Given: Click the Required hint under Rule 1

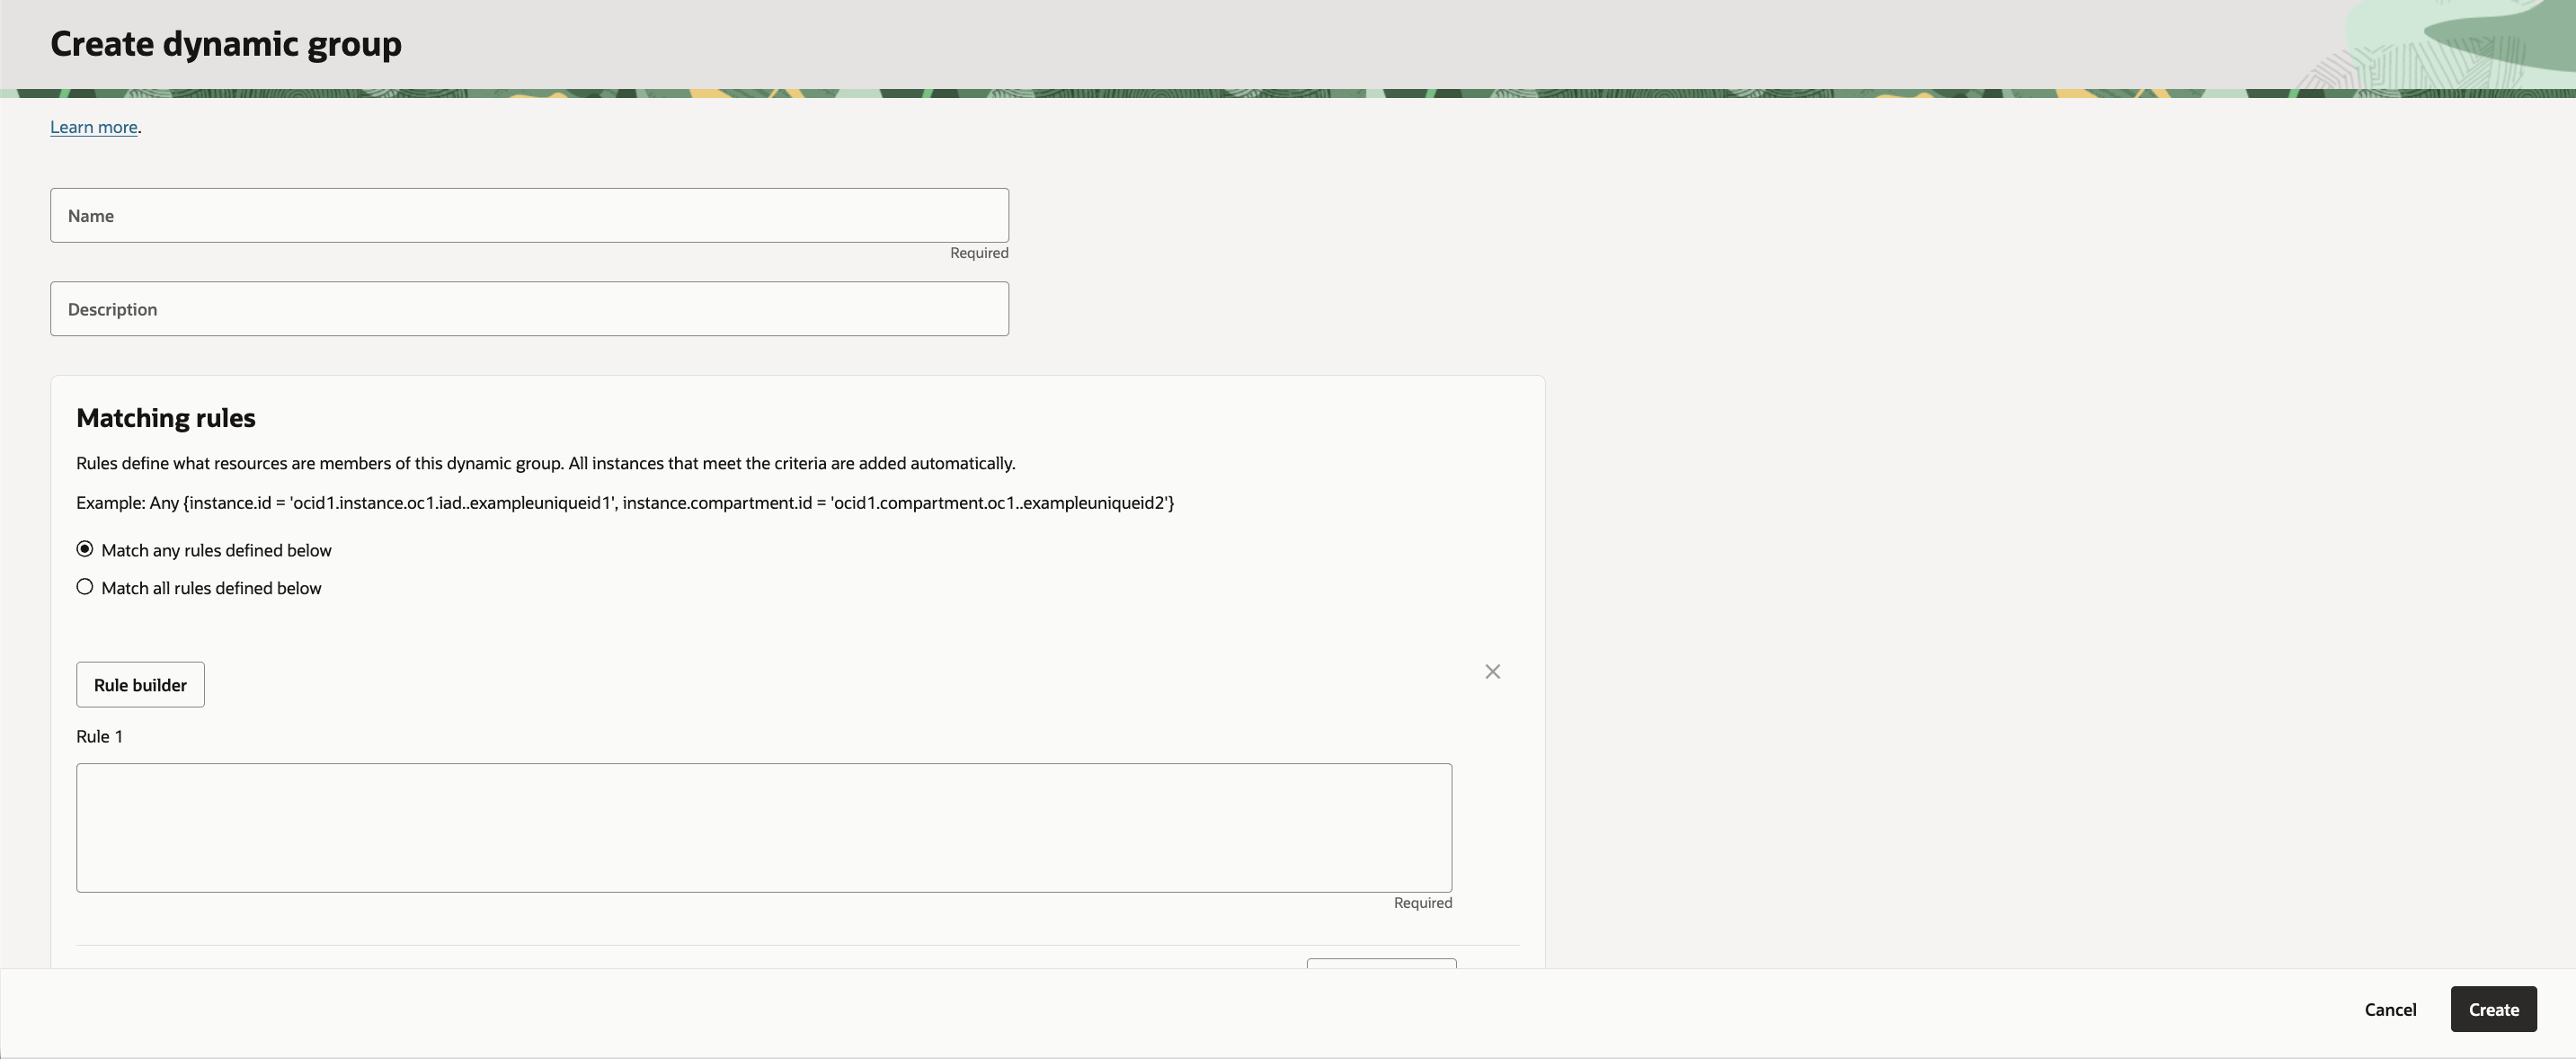Looking at the screenshot, I should pyautogui.click(x=1422, y=903).
